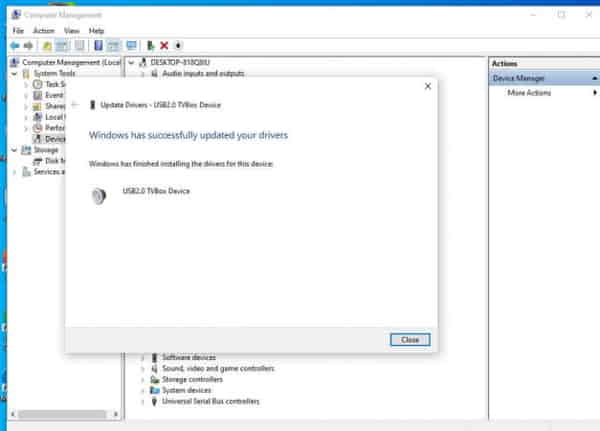Toggle the Show/Hide Console Tree toolbar icon

[62, 46]
